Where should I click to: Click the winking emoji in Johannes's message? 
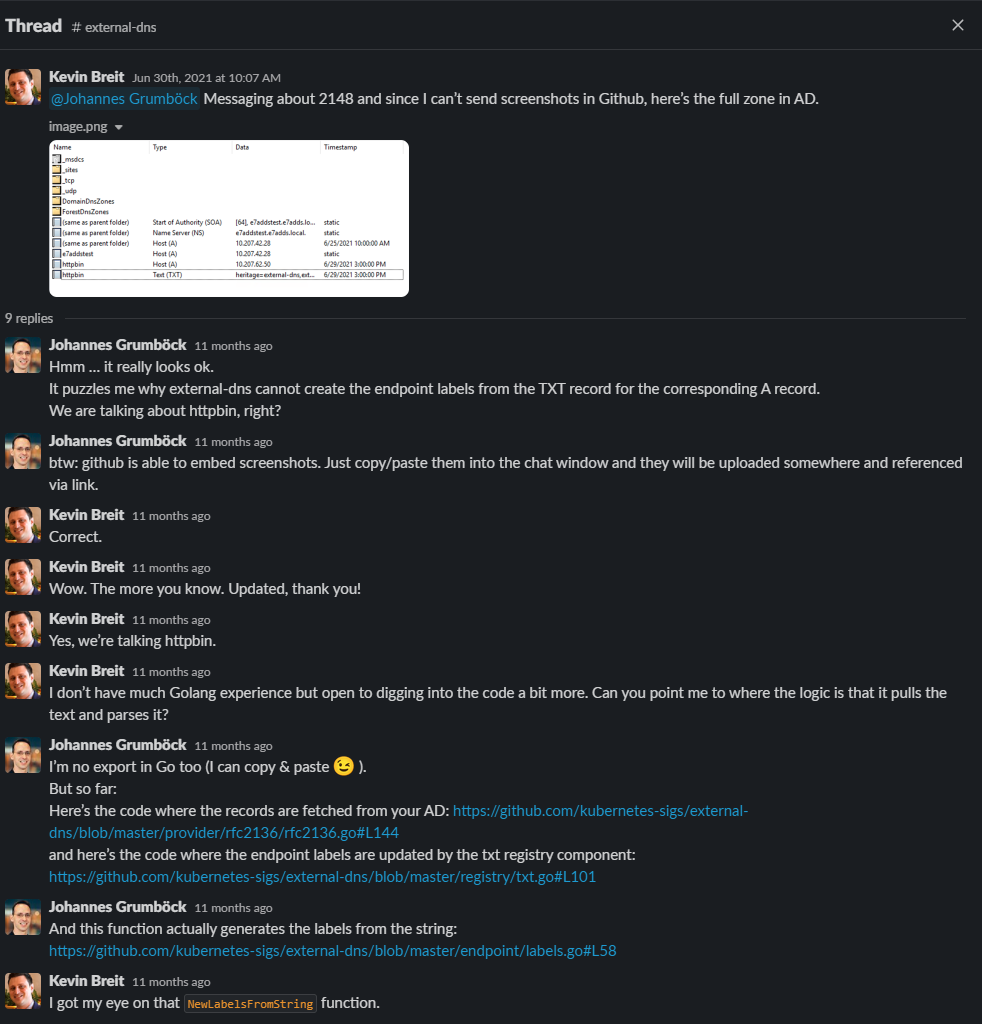point(343,766)
